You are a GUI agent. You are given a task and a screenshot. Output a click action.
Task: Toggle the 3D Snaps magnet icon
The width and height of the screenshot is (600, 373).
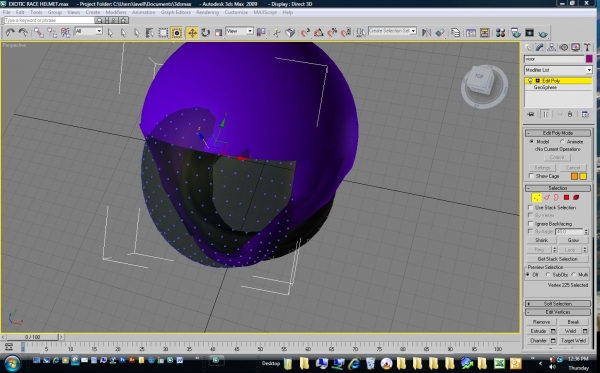[x=305, y=33]
